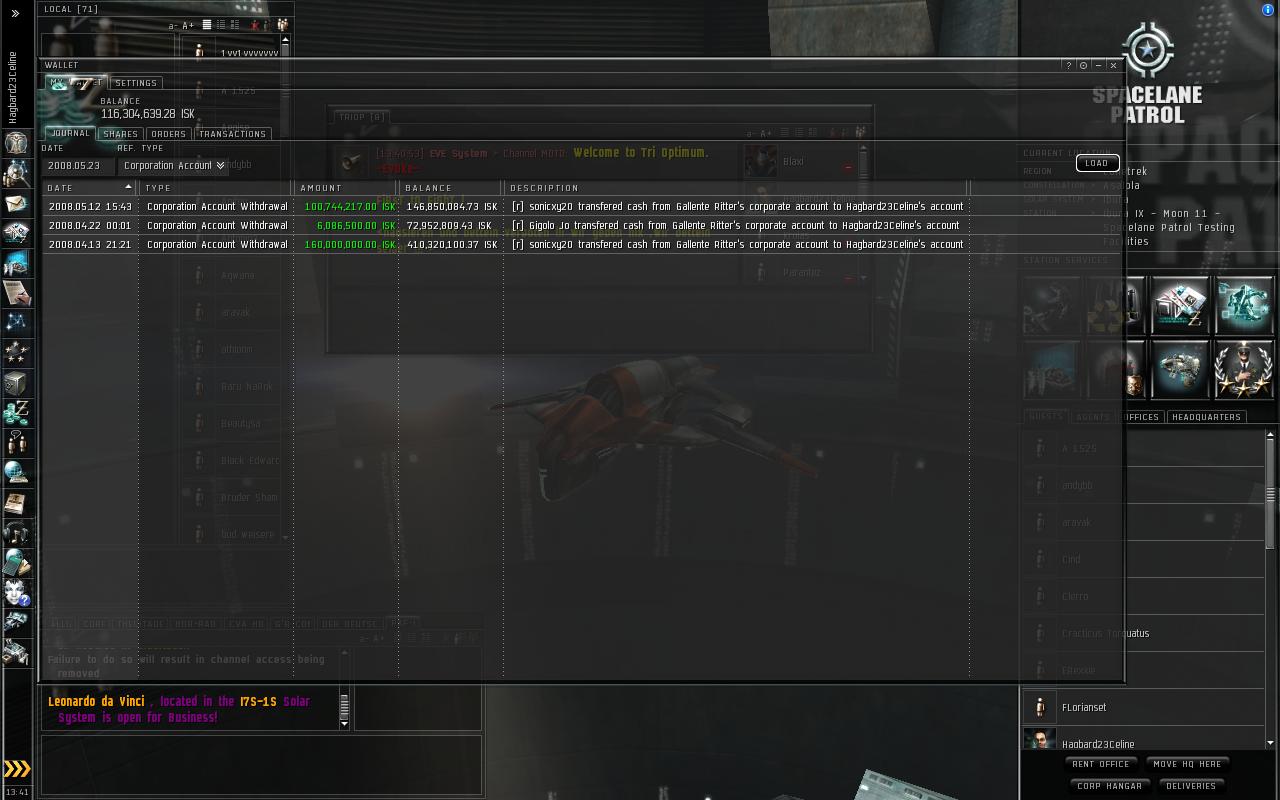This screenshot has width=1280, height=800.
Task: Open the ship fitting station service icon
Action: pyautogui.click(x=1180, y=369)
